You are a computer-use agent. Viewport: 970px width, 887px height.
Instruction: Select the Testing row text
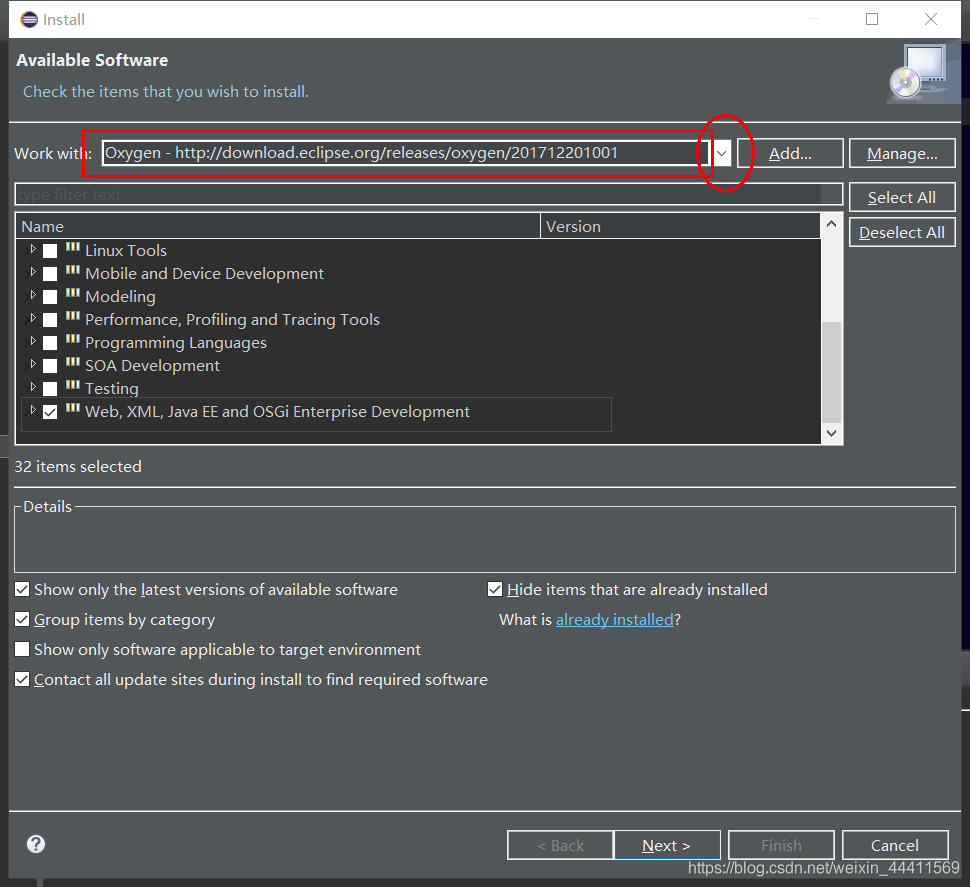[111, 388]
